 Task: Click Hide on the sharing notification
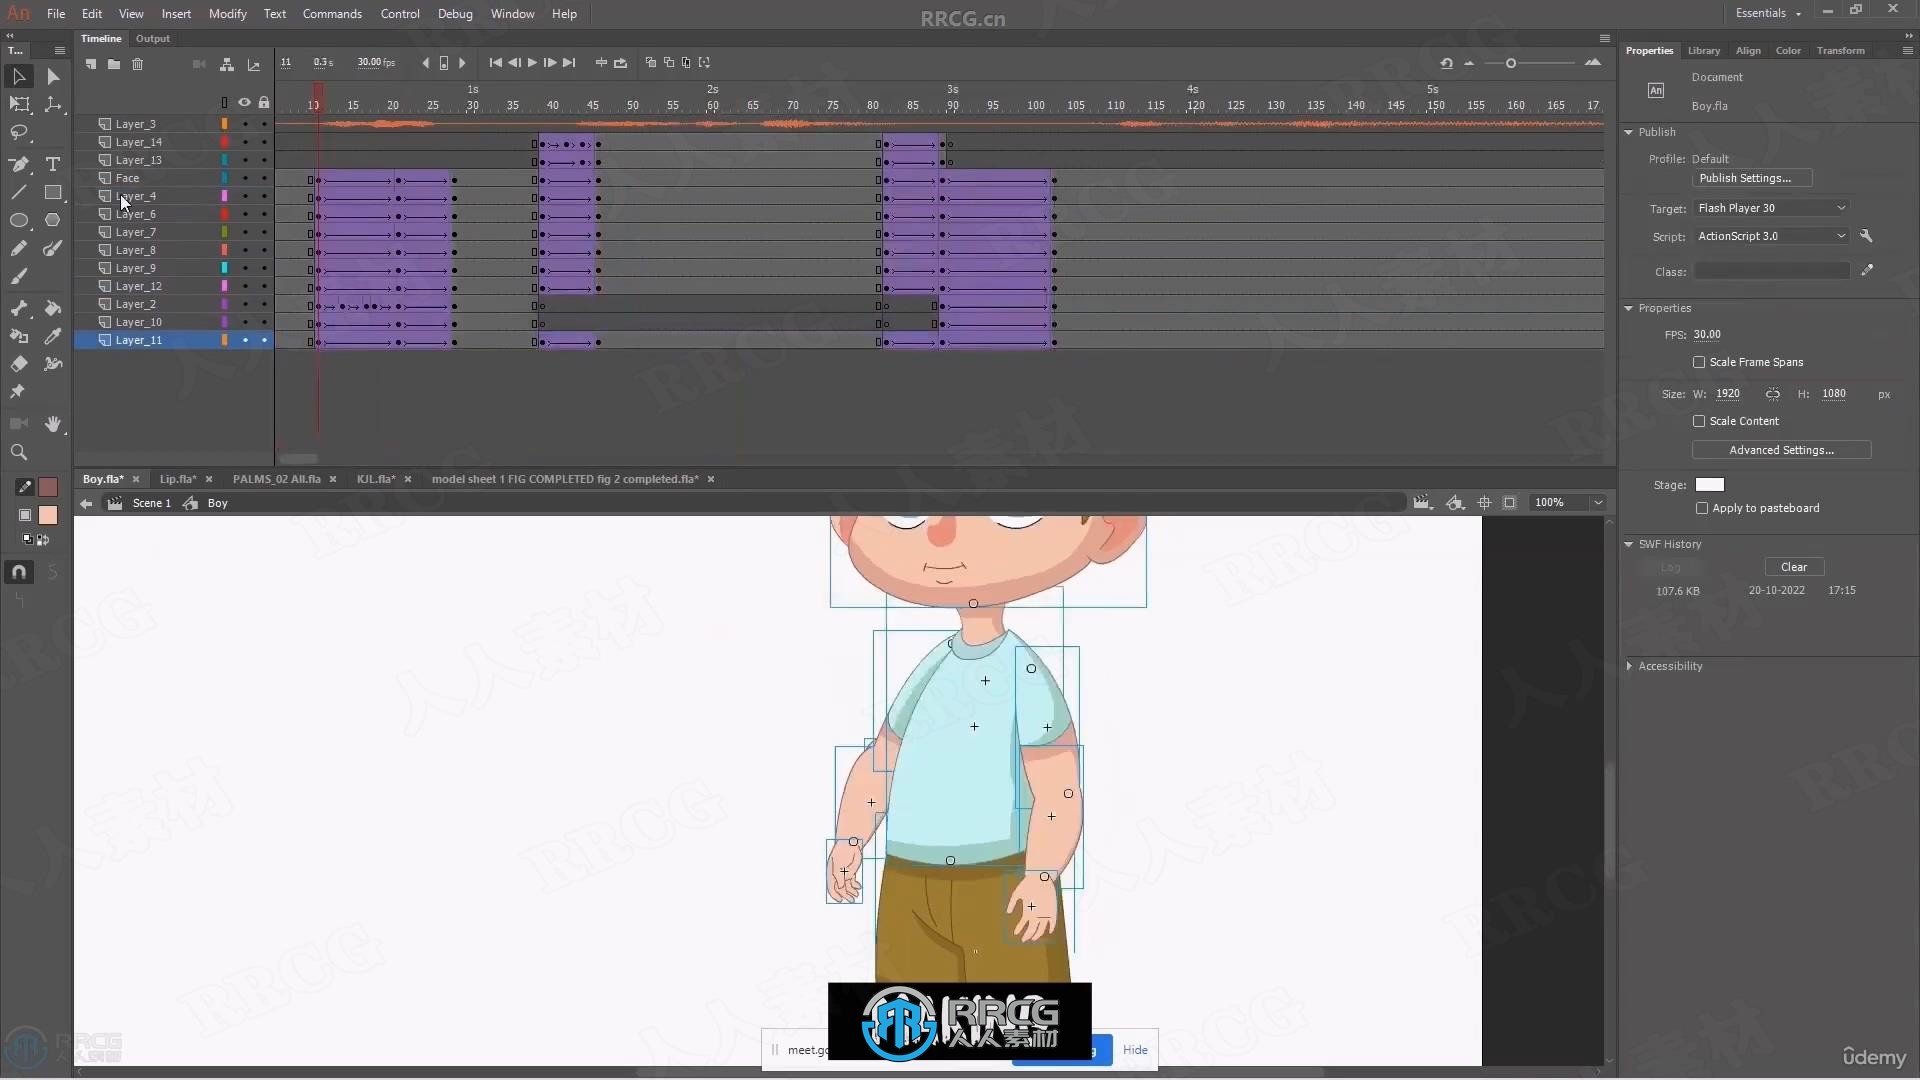point(1135,1050)
